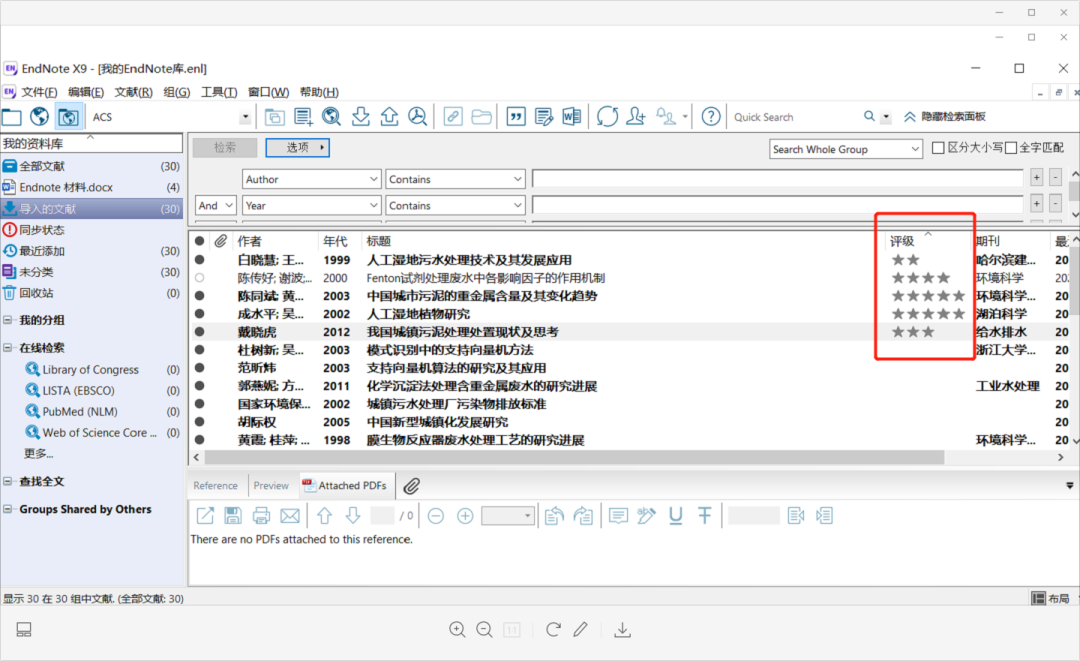Click the PDF zoom out minus icon
1080x661 pixels.
pyautogui.click(x=435, y=516)
